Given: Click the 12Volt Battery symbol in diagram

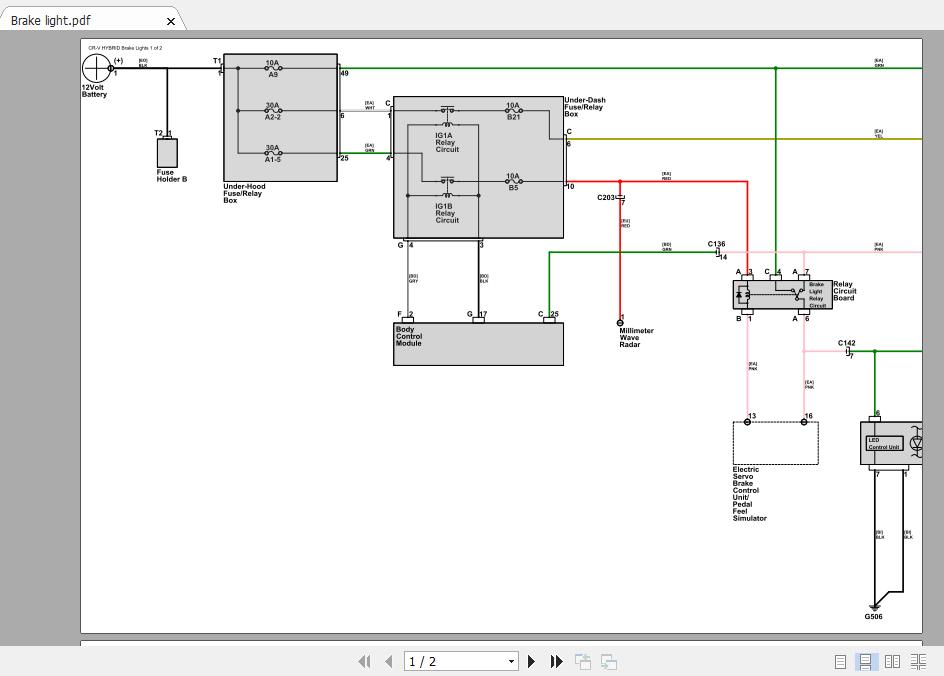Looking at the screenshot, I should tap(96, 69).
